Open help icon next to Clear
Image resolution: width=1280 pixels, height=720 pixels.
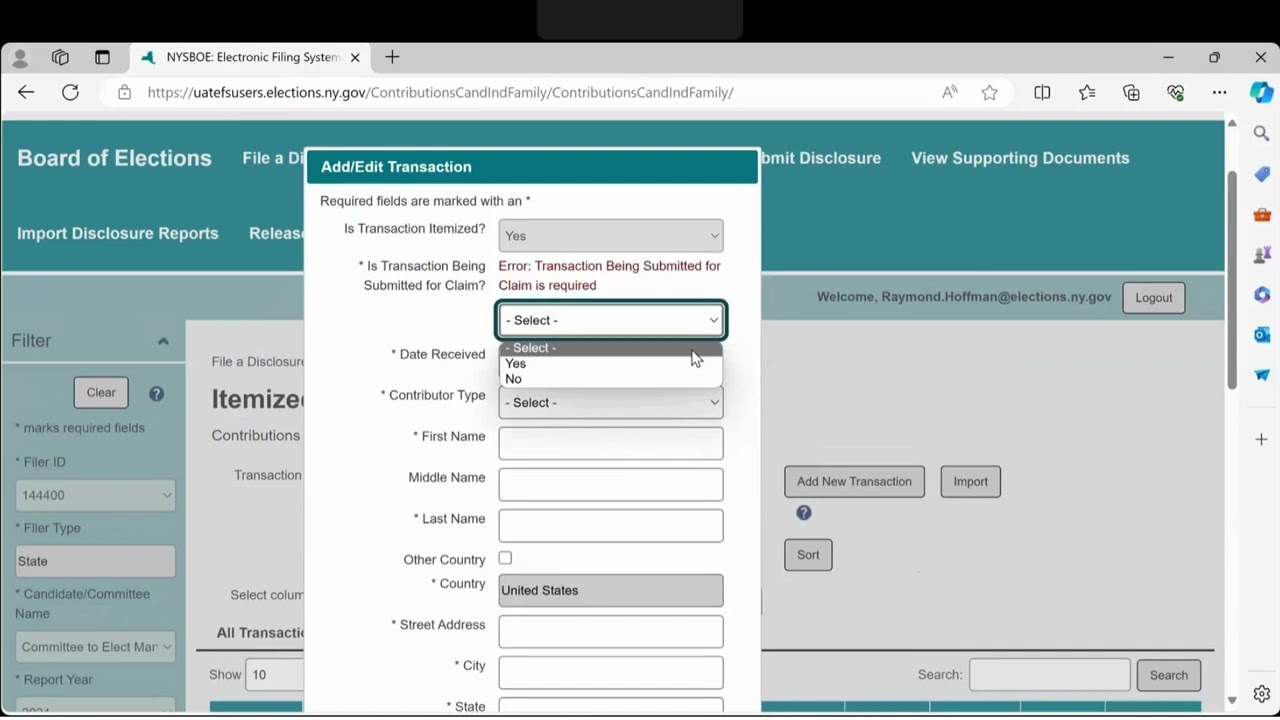pyautogui.click(x=156, y=393)
